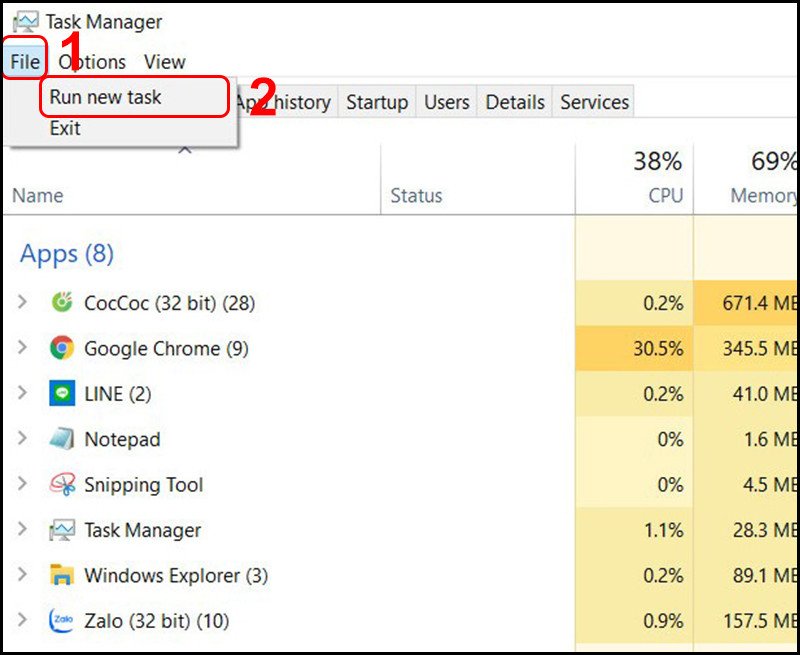Click the Task Manager process icon
800x655 pixels.
[x=60, y=530]
